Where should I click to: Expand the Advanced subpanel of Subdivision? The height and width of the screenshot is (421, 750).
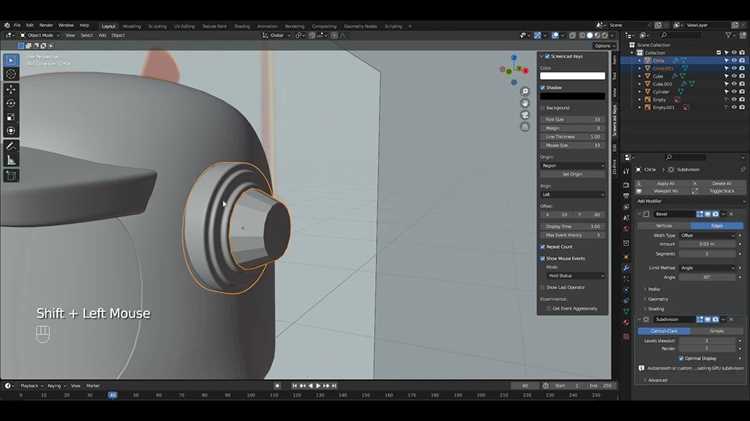pos(656,380)
